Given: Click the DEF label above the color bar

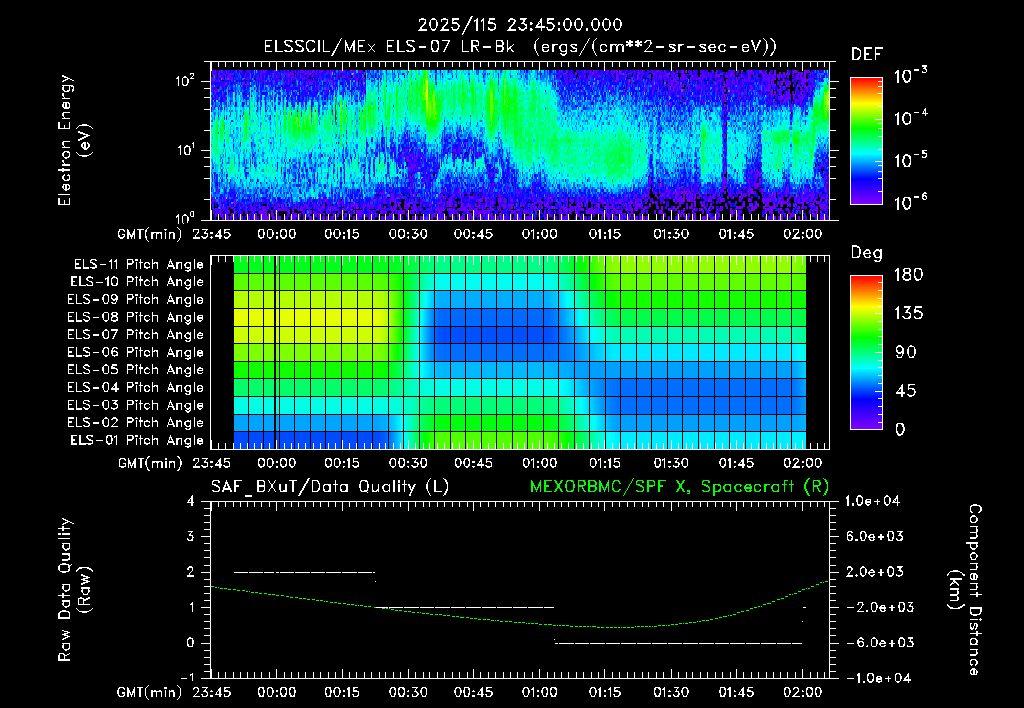Looking at the screenshot, I should pos(866,54).
